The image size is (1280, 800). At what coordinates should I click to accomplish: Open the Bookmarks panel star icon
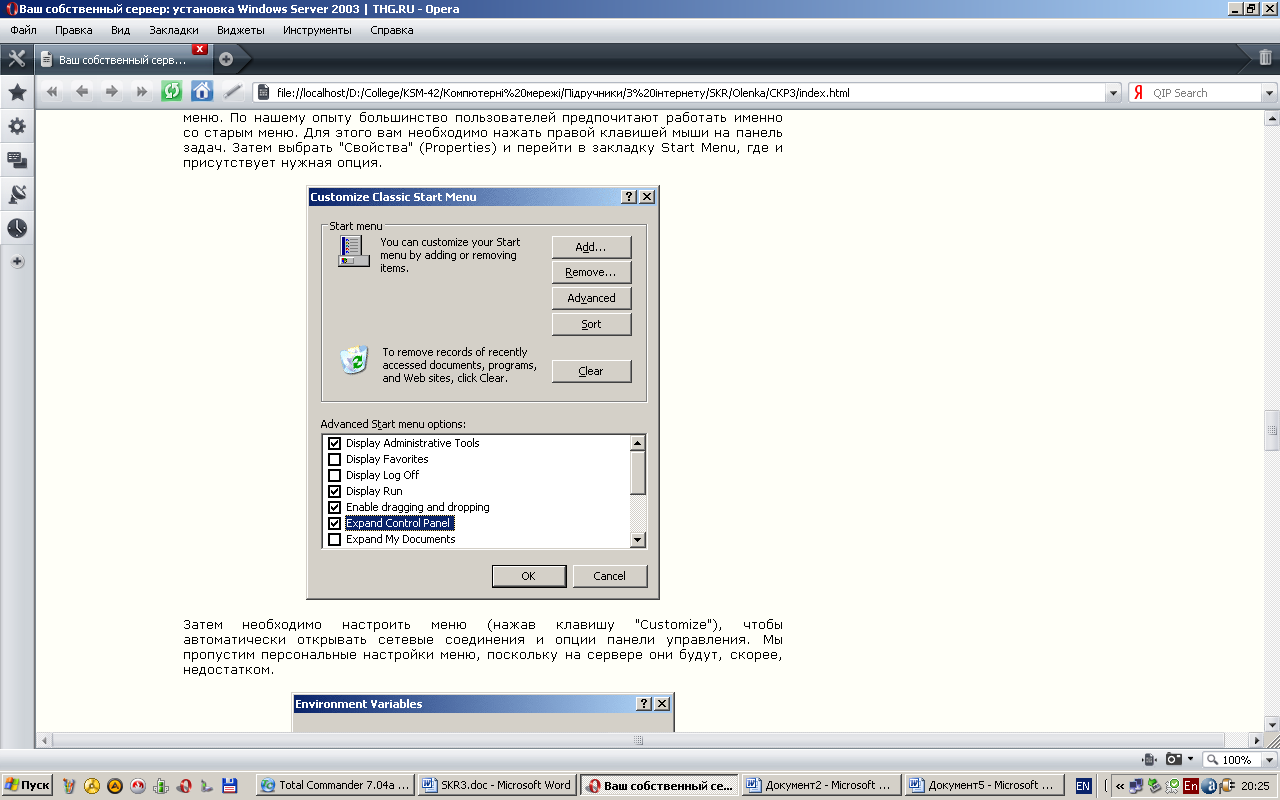pos(17,92)
